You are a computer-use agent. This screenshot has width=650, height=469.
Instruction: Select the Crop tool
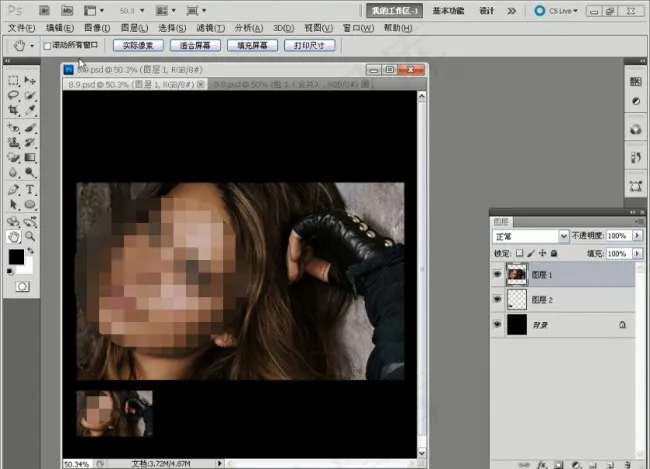(x=13, y=110)
